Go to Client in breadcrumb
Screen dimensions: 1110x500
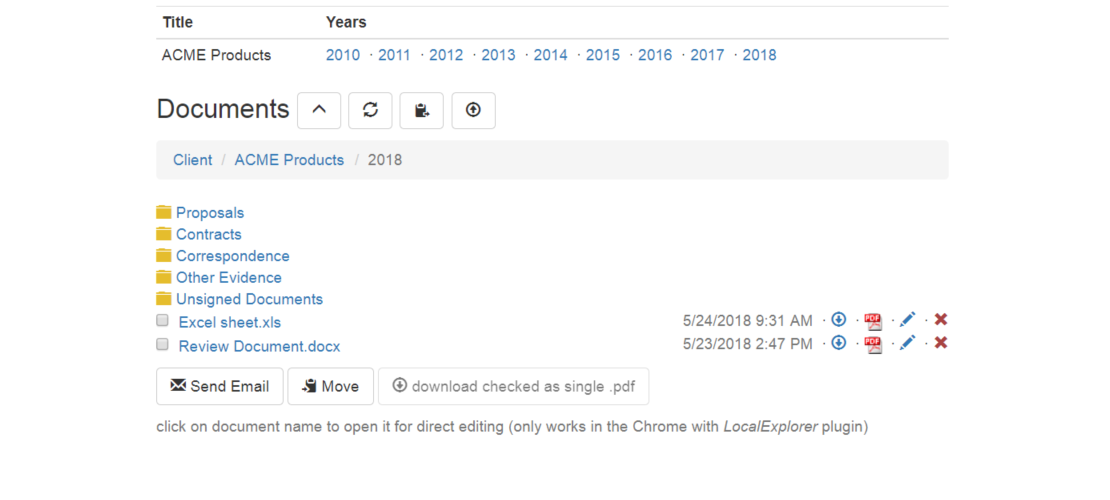[x=193, y=160]
